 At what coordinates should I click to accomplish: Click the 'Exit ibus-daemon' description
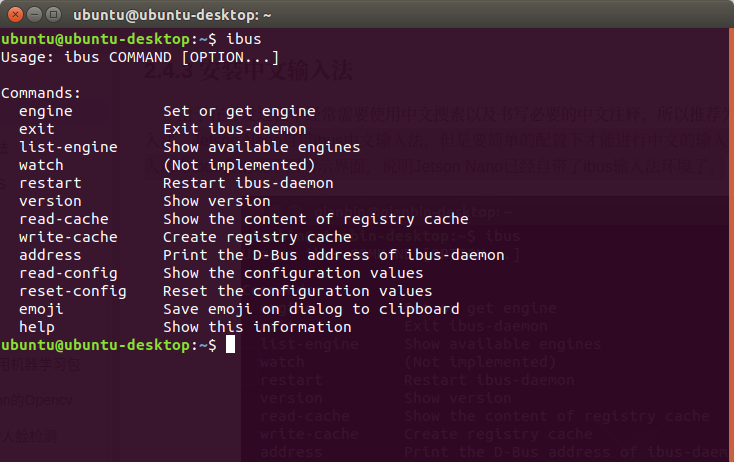tap(235, 129)
